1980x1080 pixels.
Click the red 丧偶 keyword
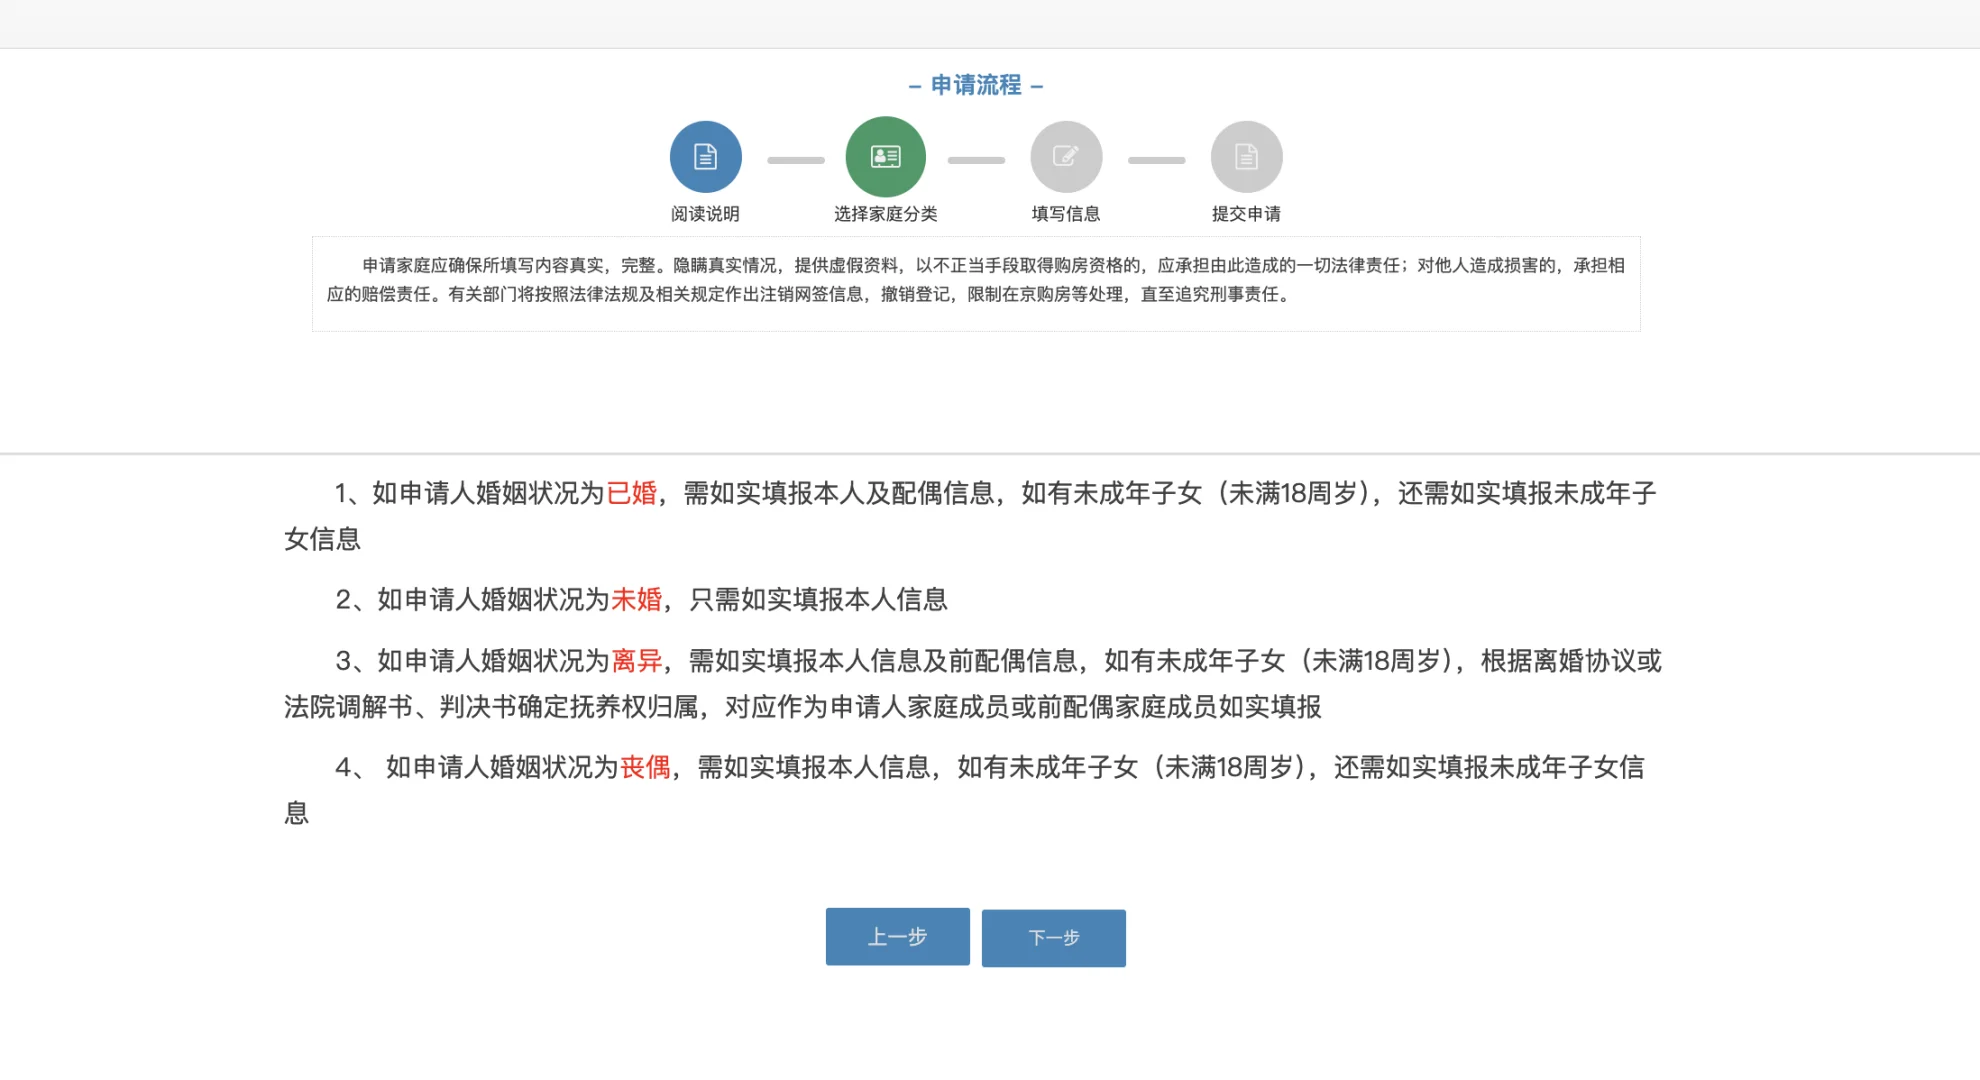click(646, 767)
